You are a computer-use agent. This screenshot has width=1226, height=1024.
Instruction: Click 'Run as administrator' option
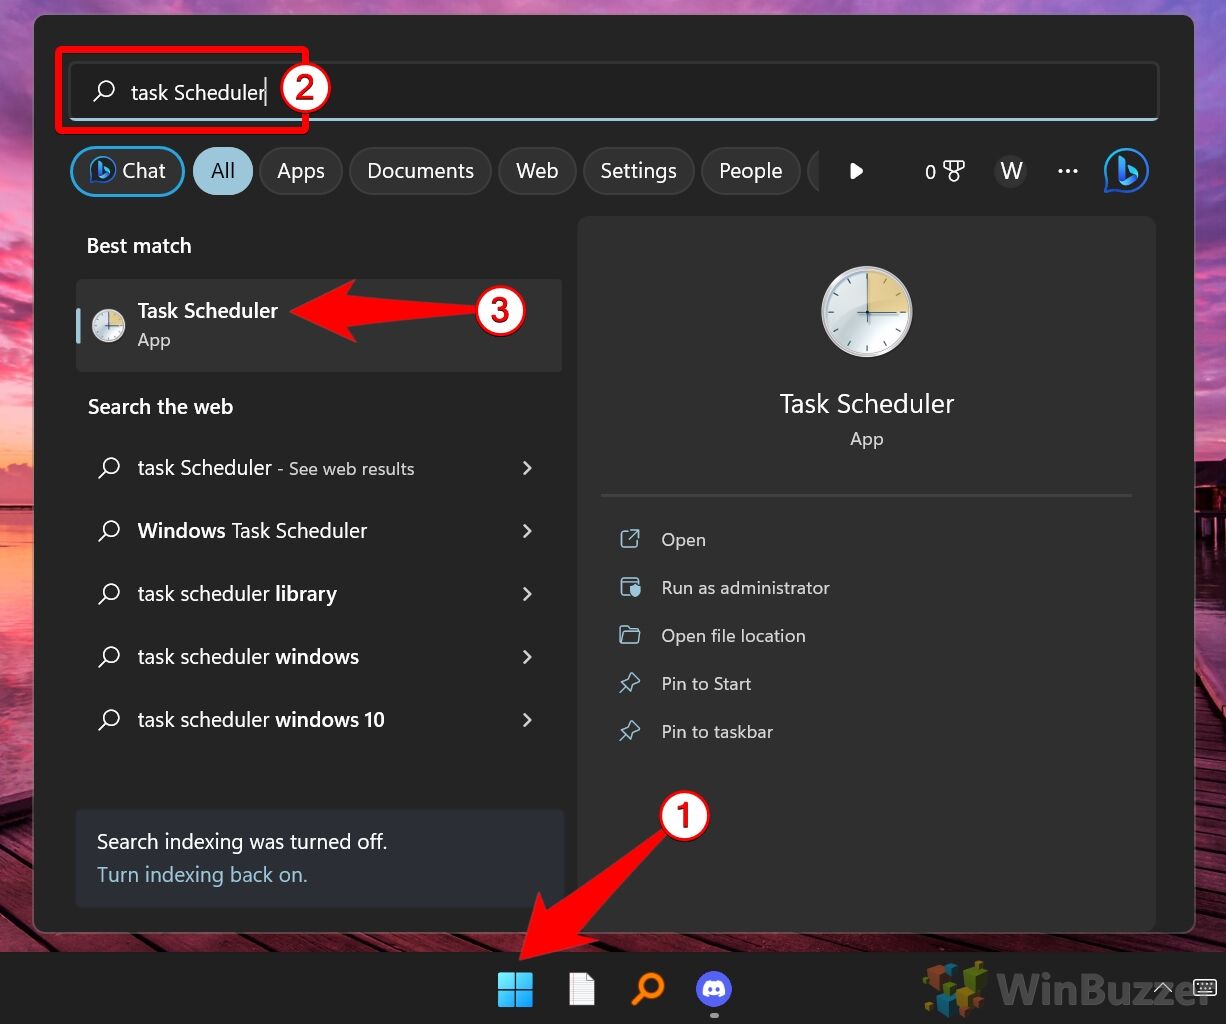[745, 588]
